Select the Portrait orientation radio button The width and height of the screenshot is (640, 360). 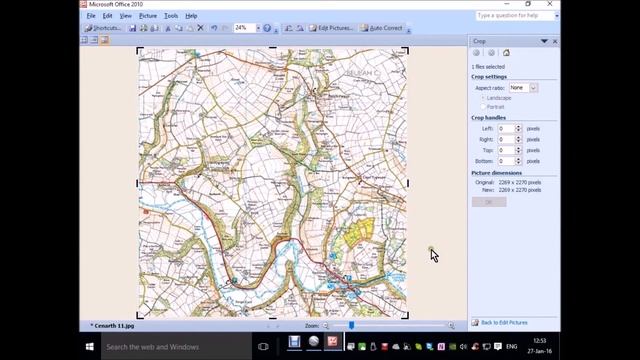point(483,107)
